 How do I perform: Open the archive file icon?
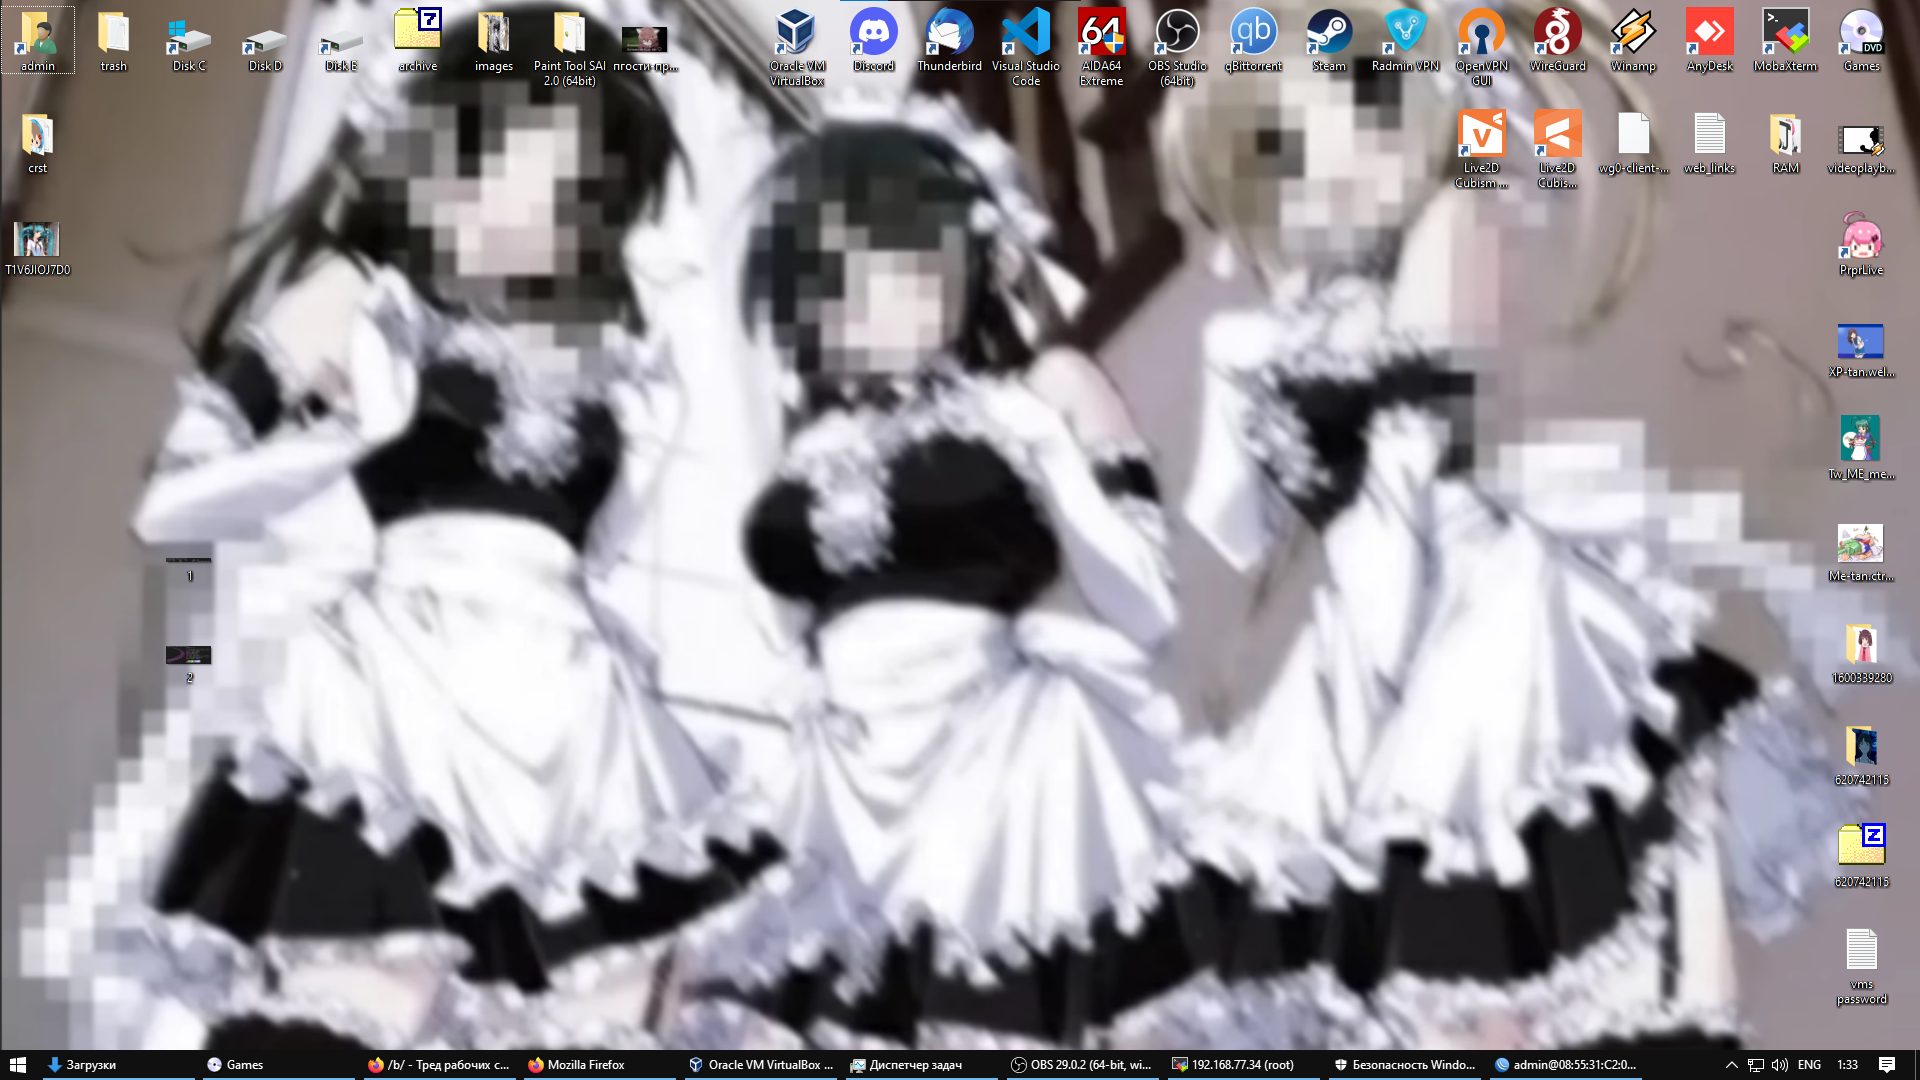[x=418, y=40]
